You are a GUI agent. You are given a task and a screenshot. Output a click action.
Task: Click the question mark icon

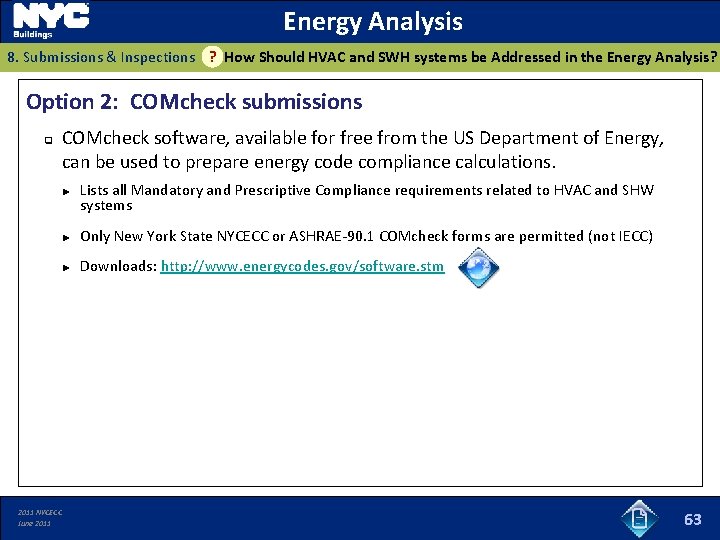(212, 57)
